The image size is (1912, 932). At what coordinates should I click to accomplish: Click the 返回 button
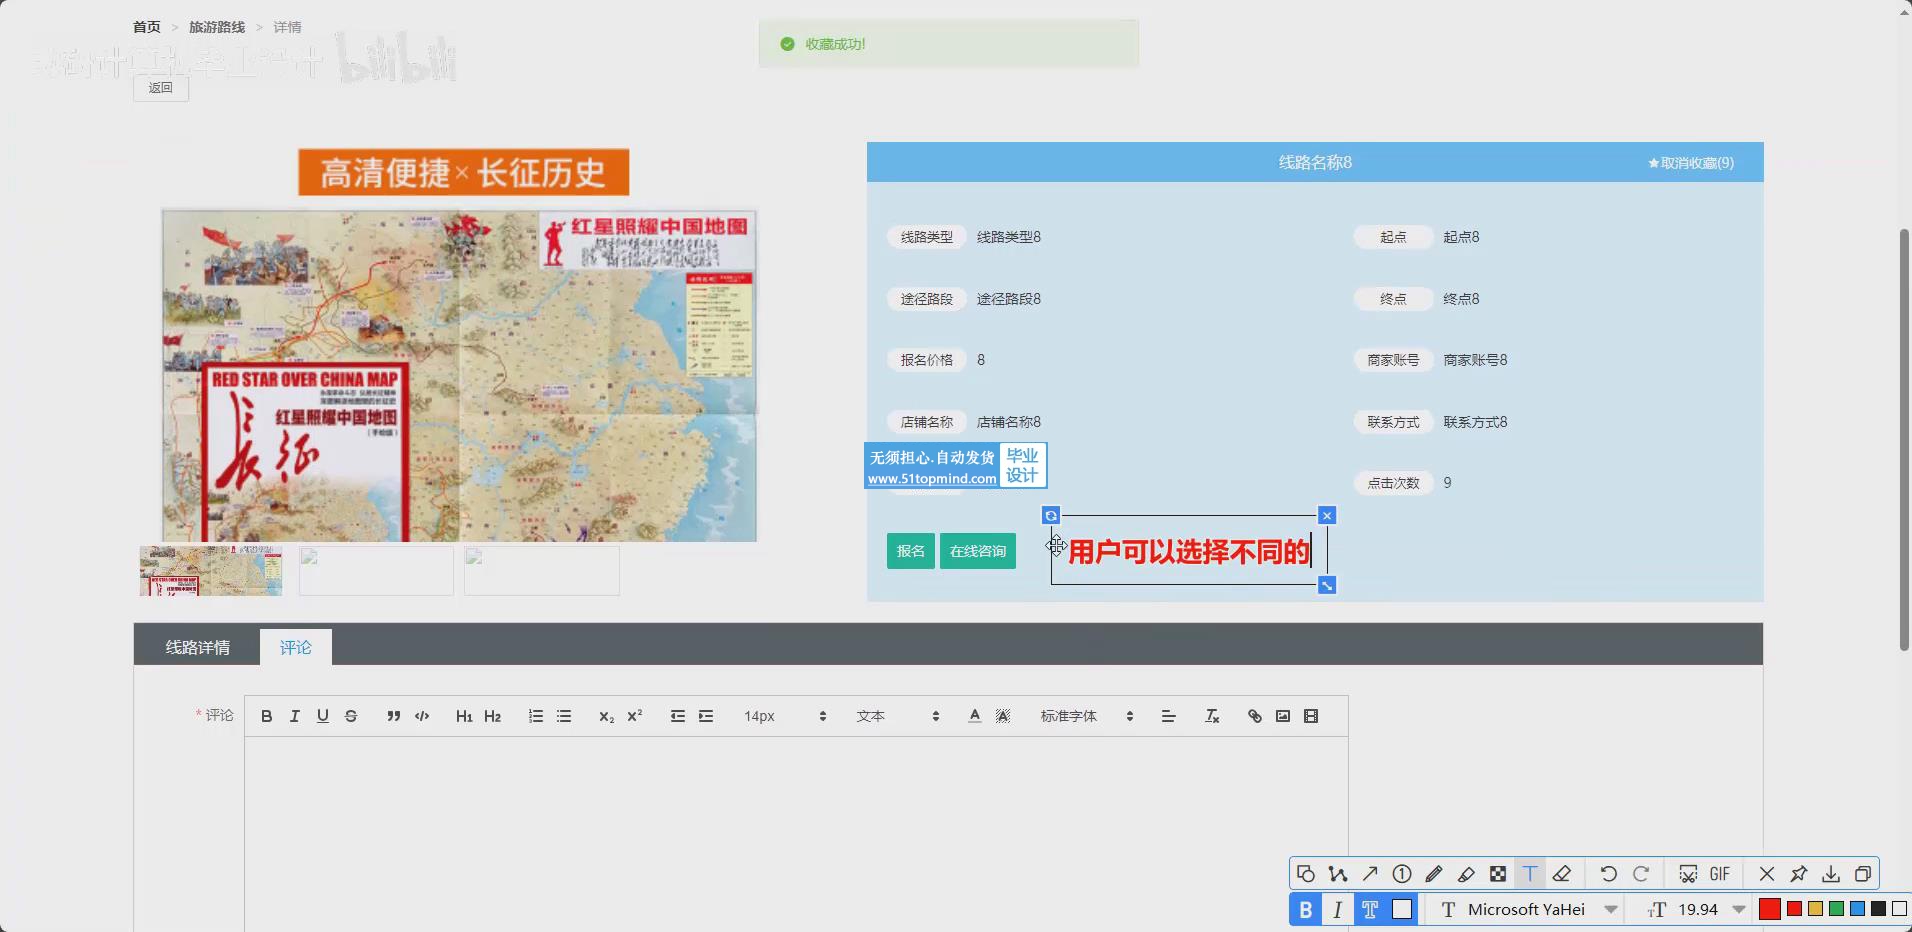pos(161,88)
